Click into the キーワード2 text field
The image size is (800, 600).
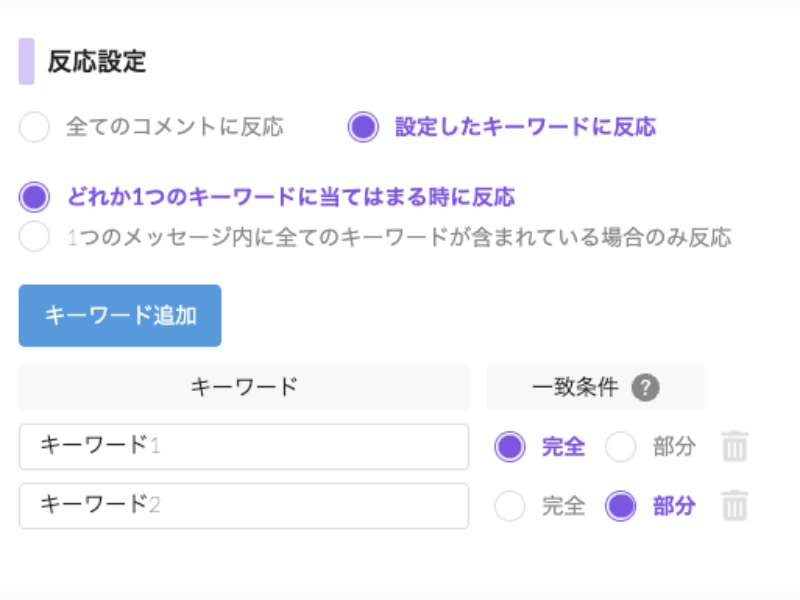243,506
